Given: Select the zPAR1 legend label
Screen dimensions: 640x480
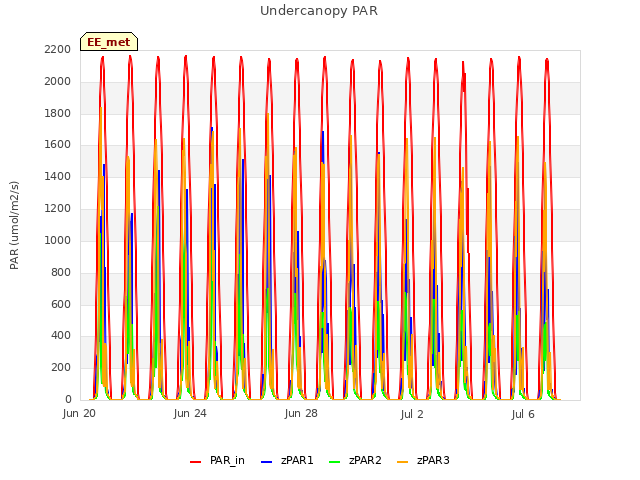Looking at the screenshot, I should coord(297,460).
